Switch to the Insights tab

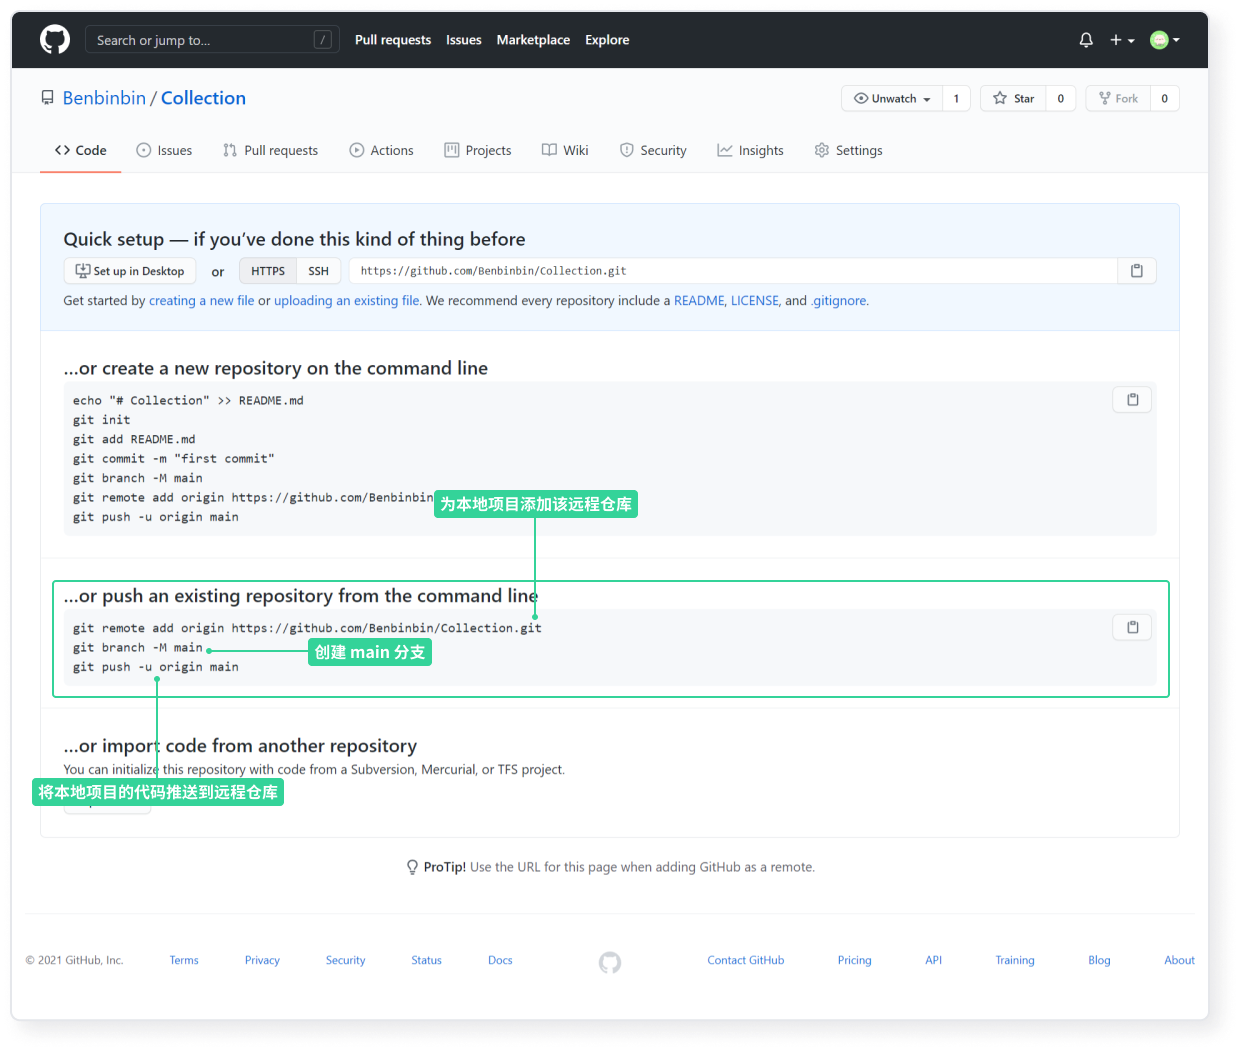750,150
